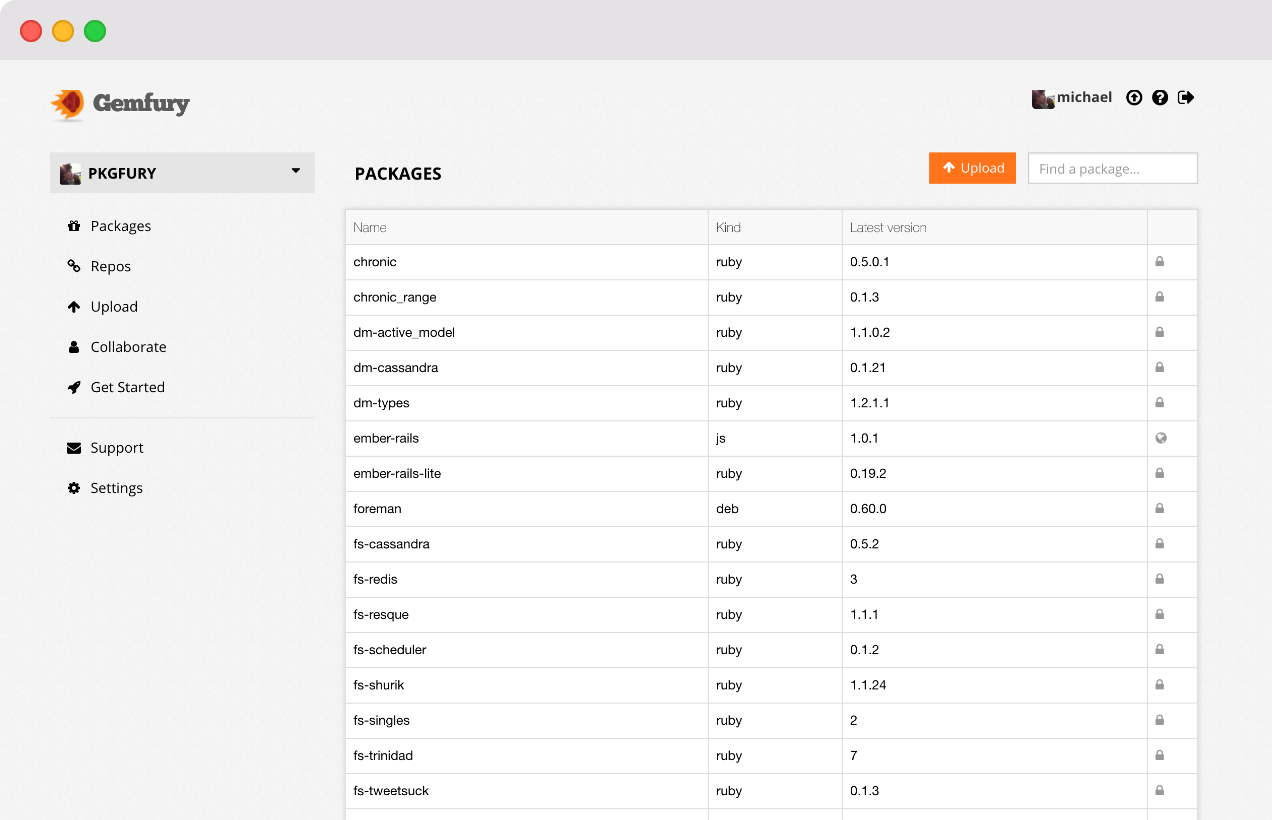Expand the PKGFURY account dropdown
Screen dimensions: 1272x820
[296, 171]
